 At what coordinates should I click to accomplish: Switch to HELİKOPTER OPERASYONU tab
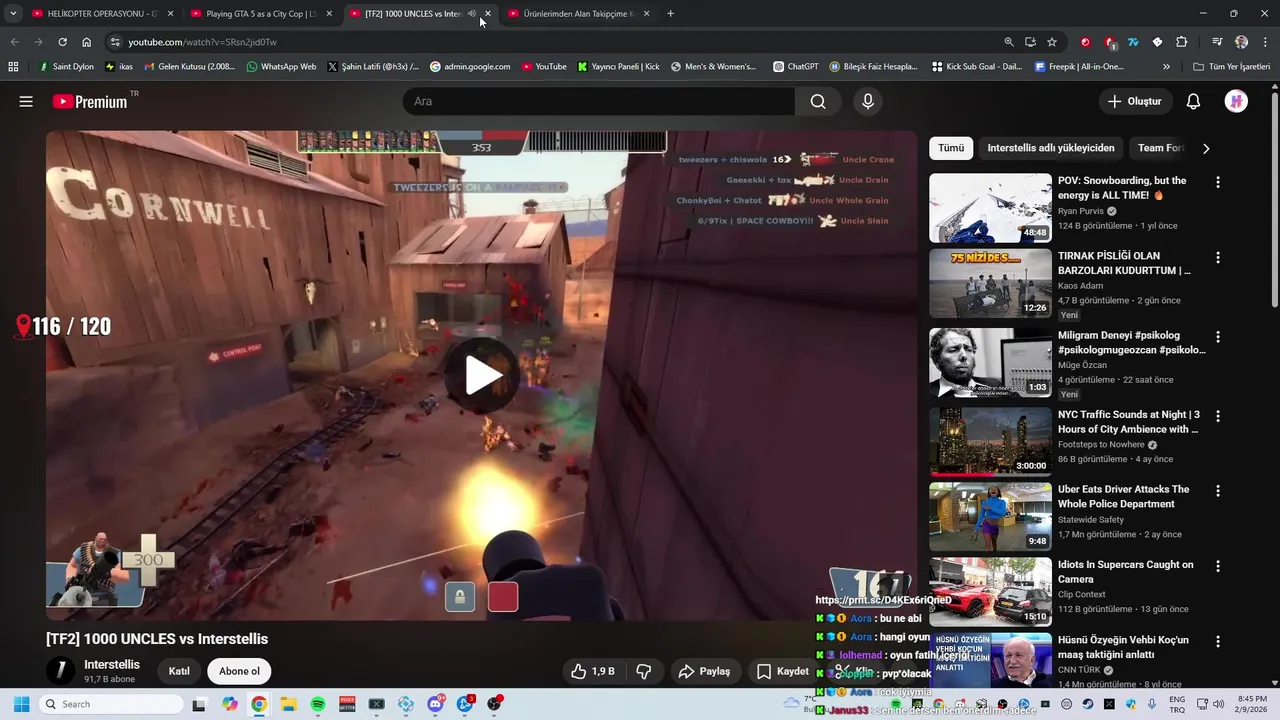[x=102, y=14]
